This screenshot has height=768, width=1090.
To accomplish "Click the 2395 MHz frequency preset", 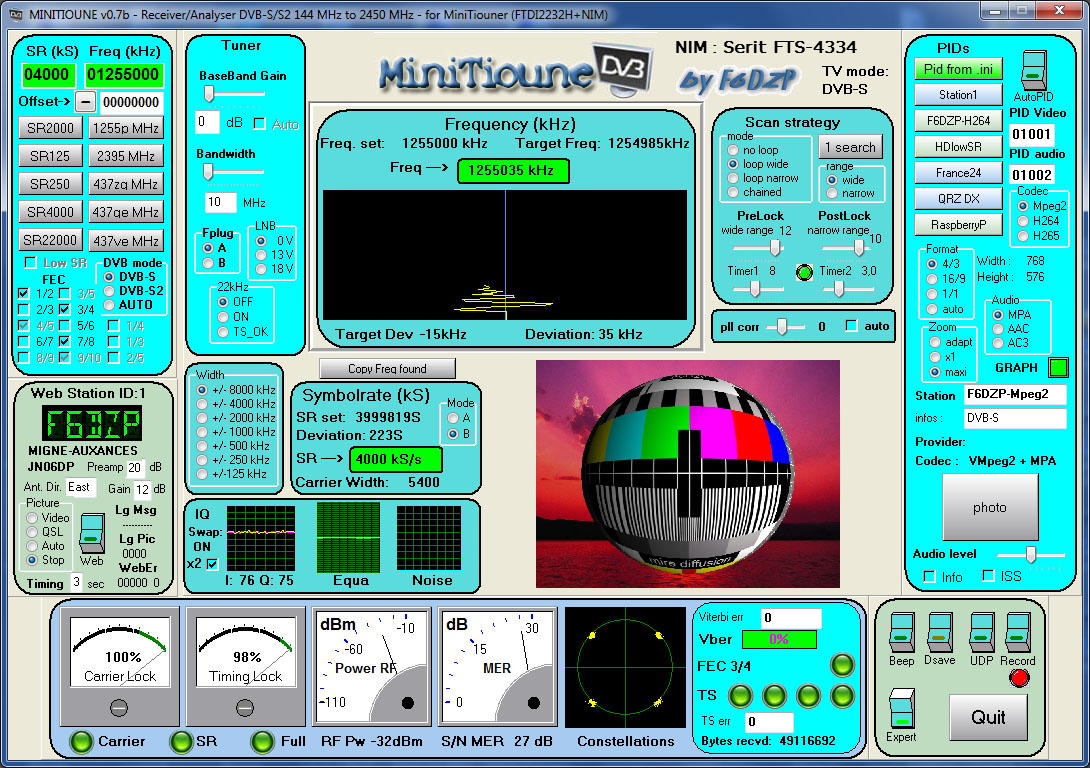I will [x=126, y=156].
